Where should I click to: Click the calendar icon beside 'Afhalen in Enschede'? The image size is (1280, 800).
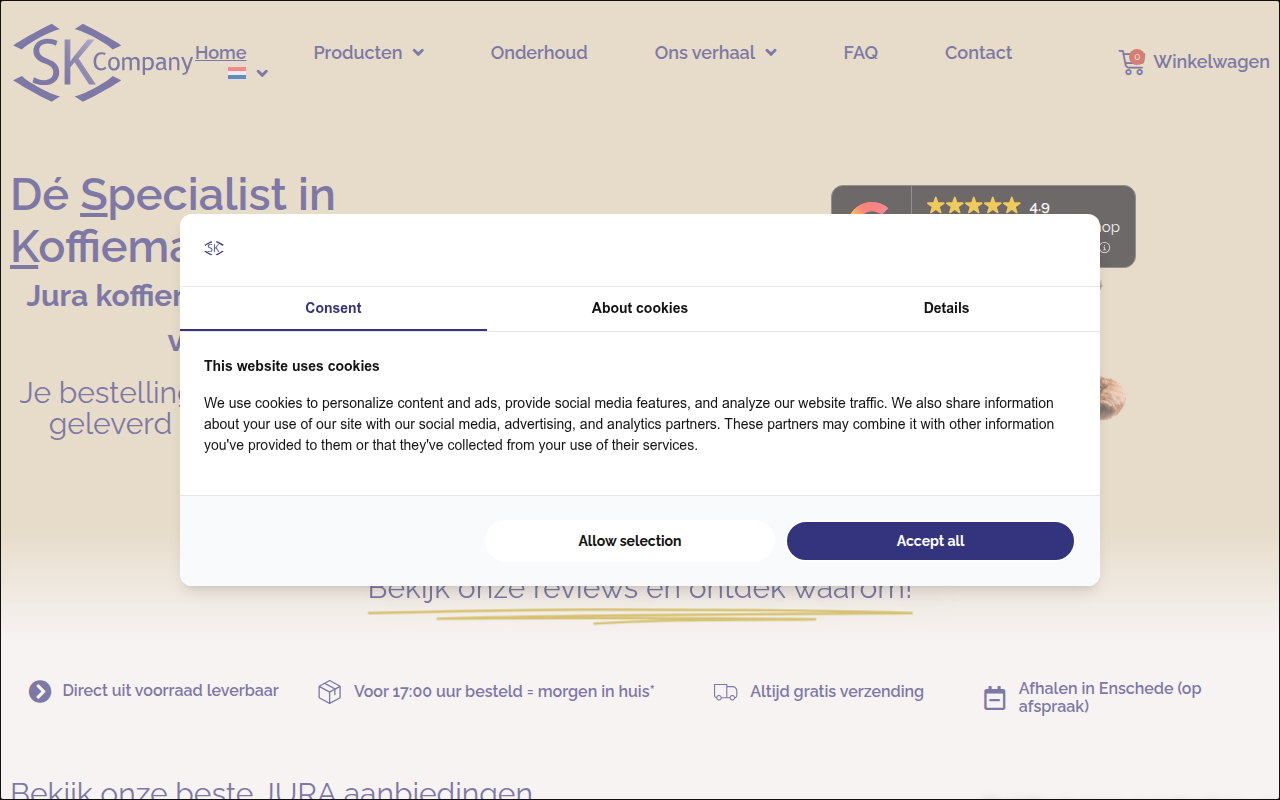(995, 698)
